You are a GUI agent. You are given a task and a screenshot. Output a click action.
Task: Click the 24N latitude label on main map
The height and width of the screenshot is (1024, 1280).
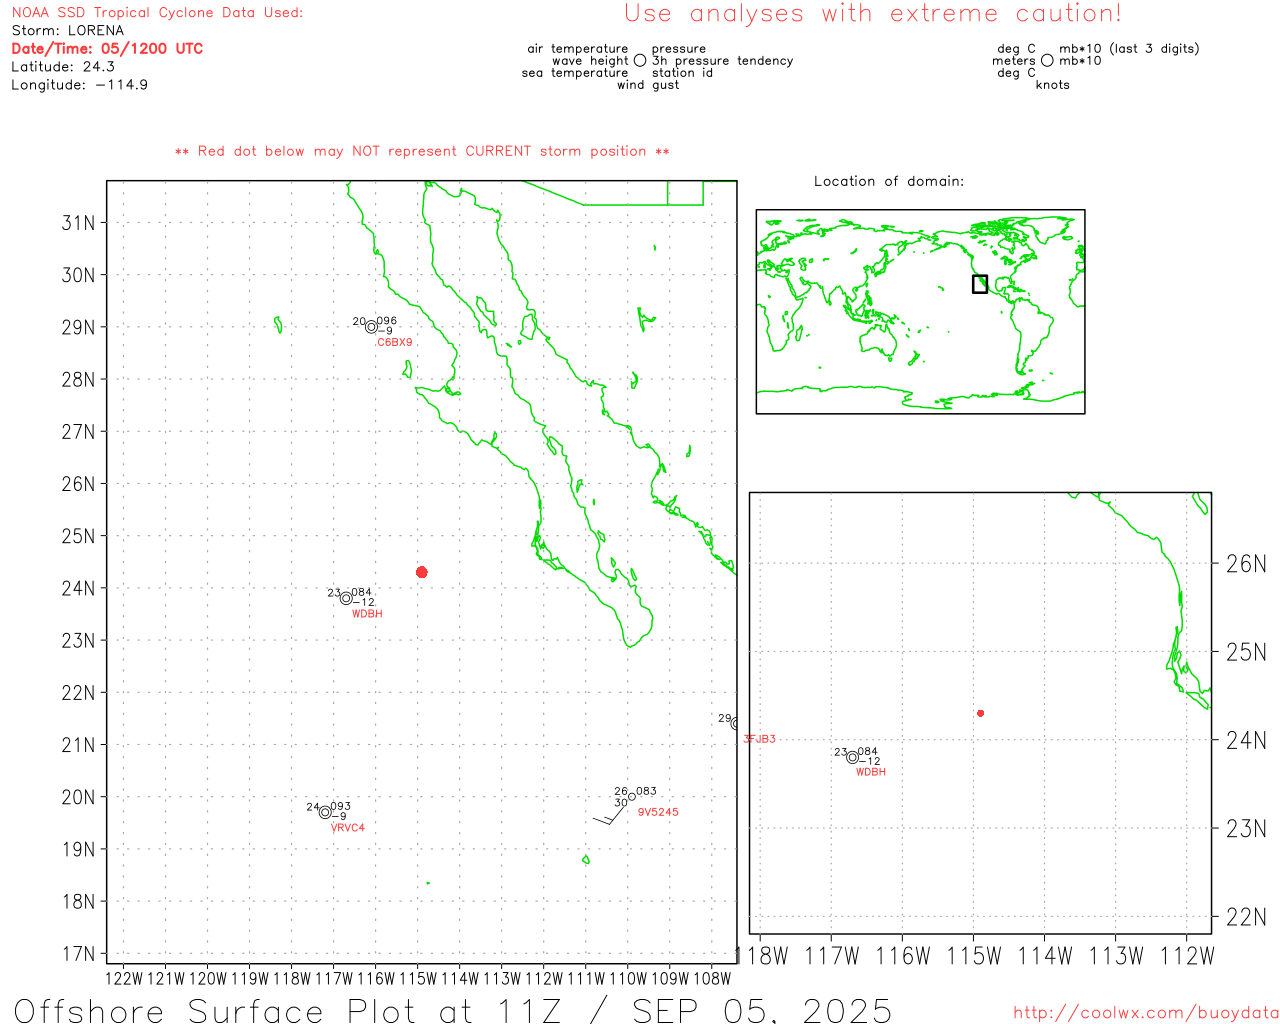coord(79,588)
